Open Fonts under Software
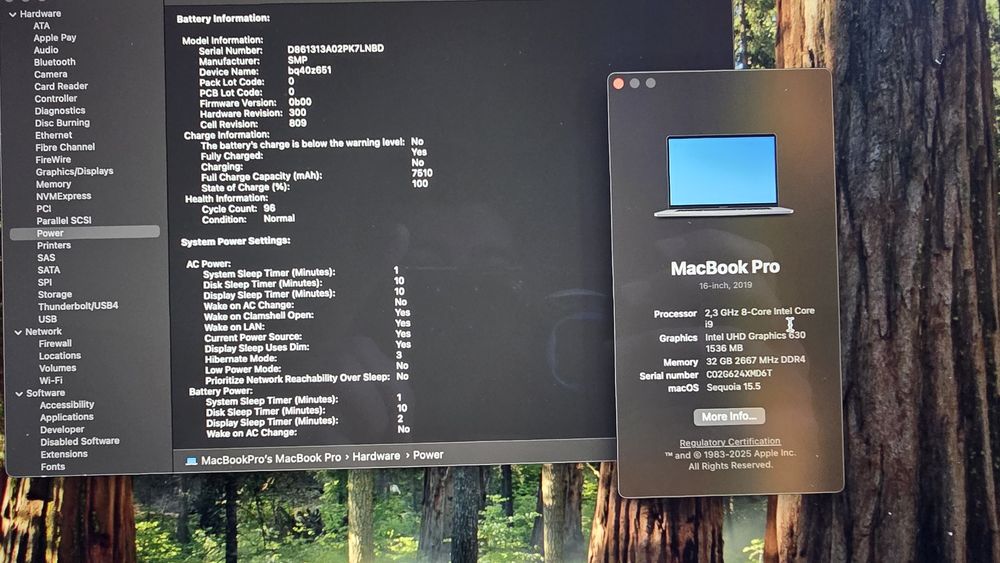Image resolution: width=1000 pixels, height=563 pixels. click(52, 467)
